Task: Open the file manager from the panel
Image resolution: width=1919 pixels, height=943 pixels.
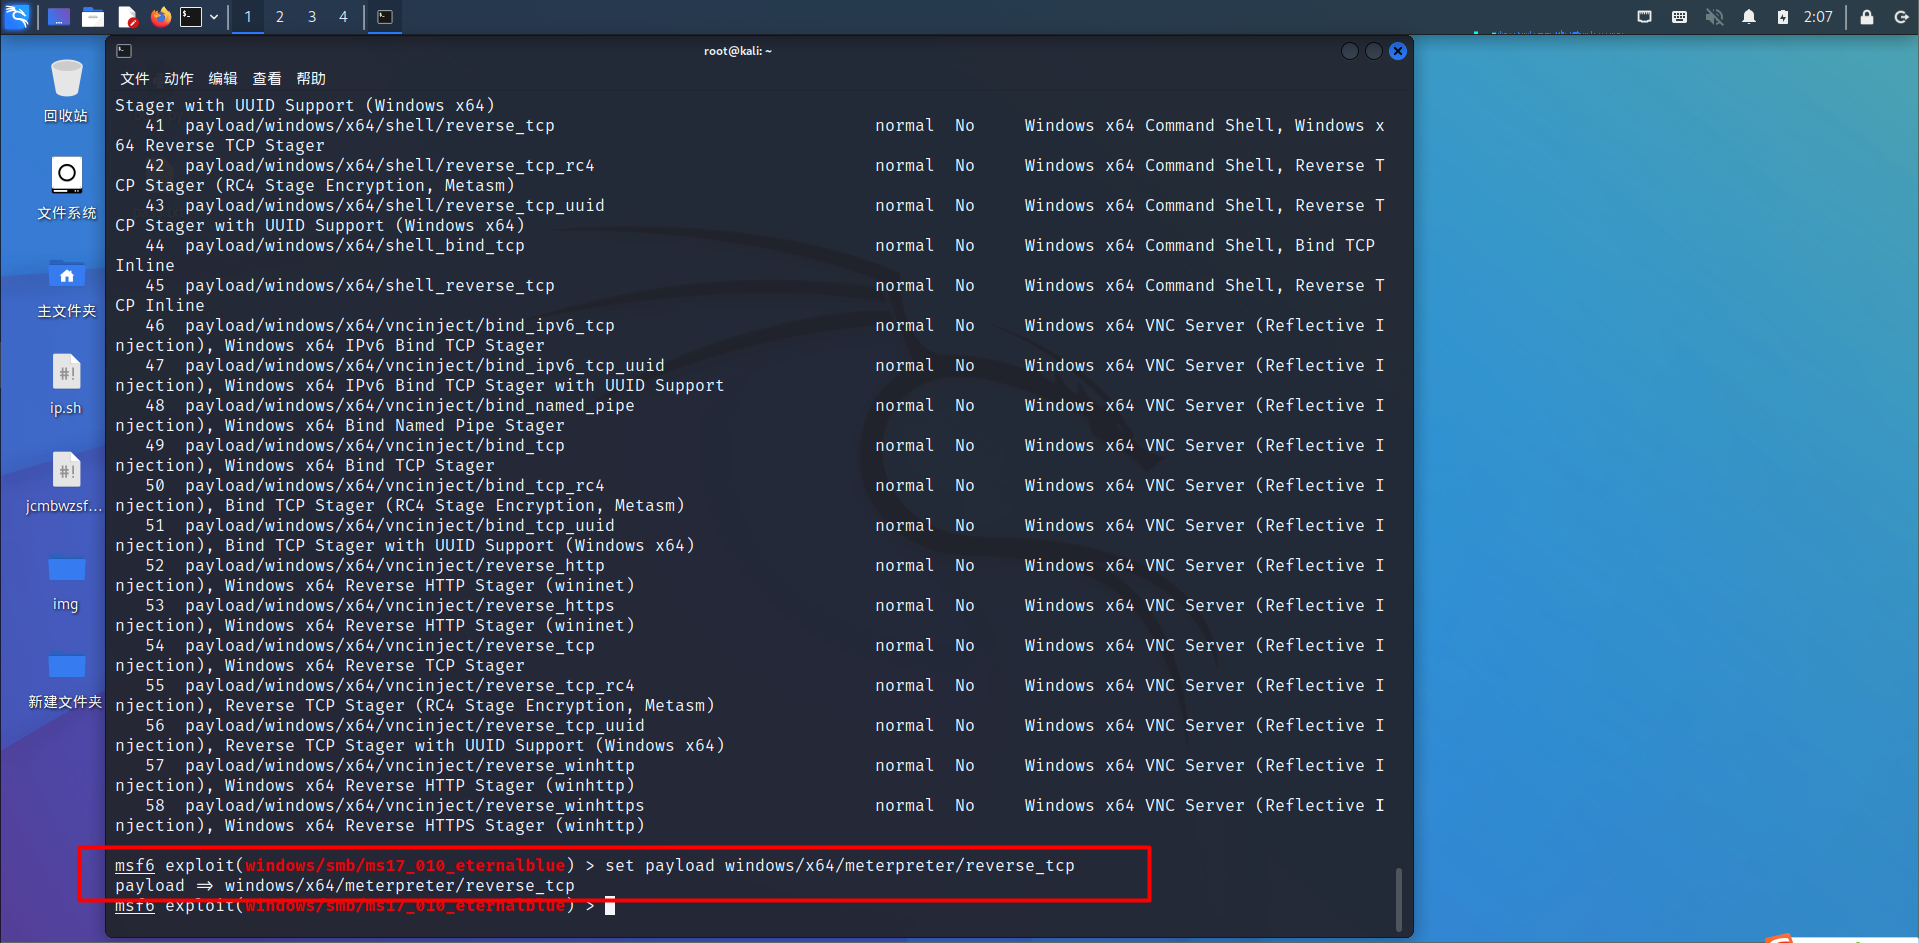Action: pos(93,17)
